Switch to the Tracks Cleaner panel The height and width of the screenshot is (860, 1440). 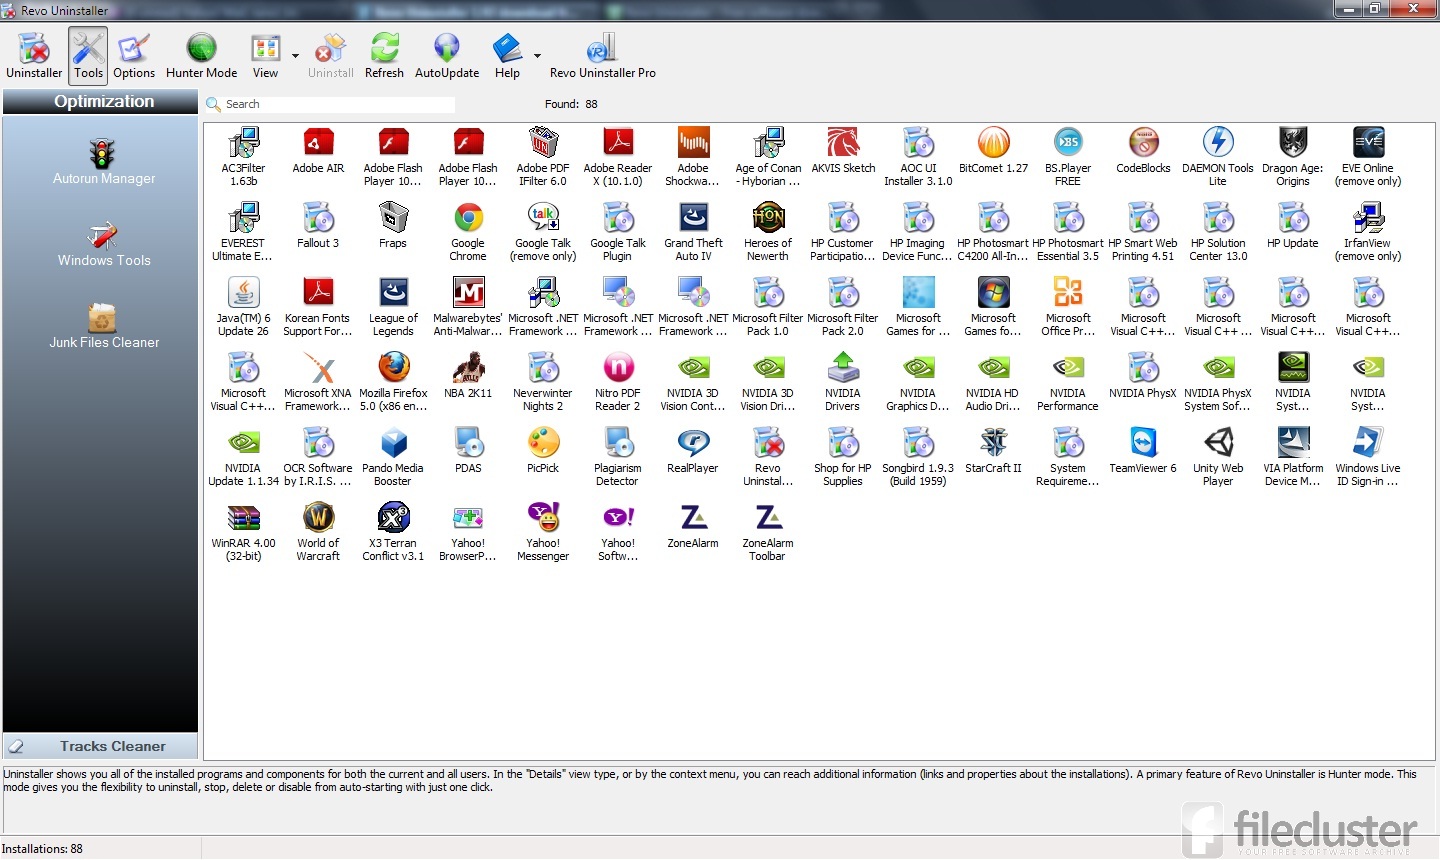100,746
